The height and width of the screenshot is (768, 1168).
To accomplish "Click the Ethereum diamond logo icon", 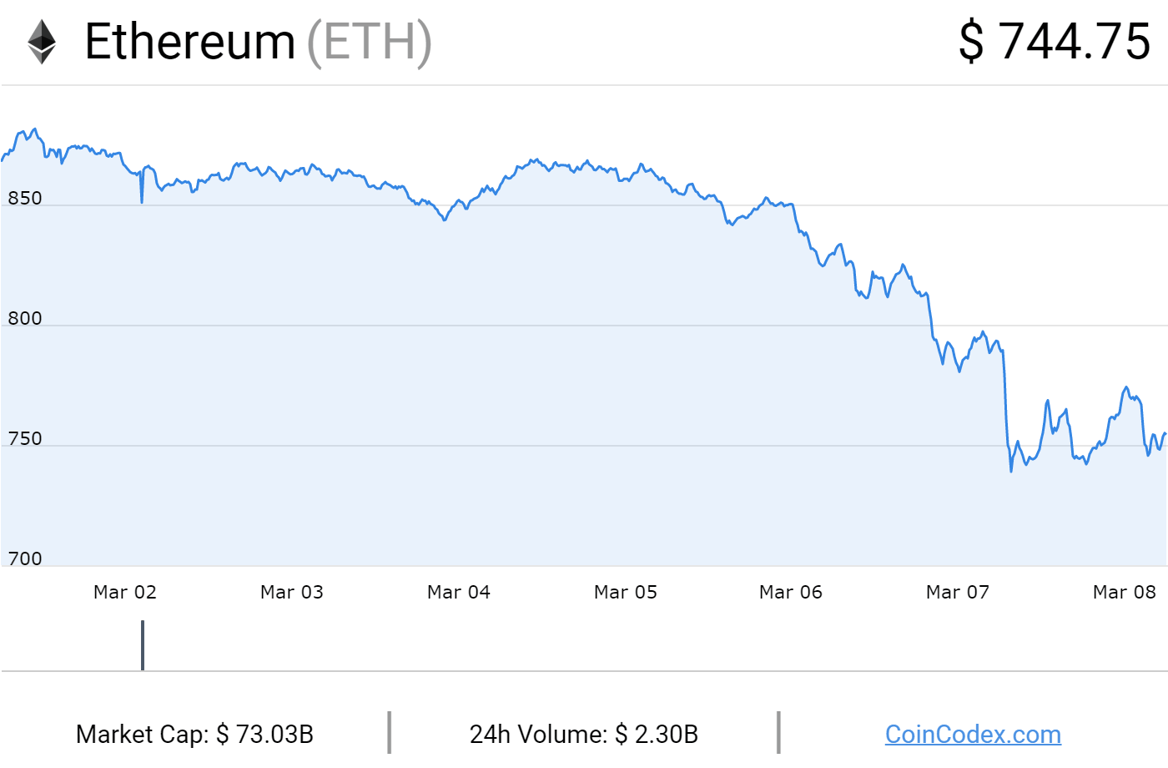I will 41,42.
